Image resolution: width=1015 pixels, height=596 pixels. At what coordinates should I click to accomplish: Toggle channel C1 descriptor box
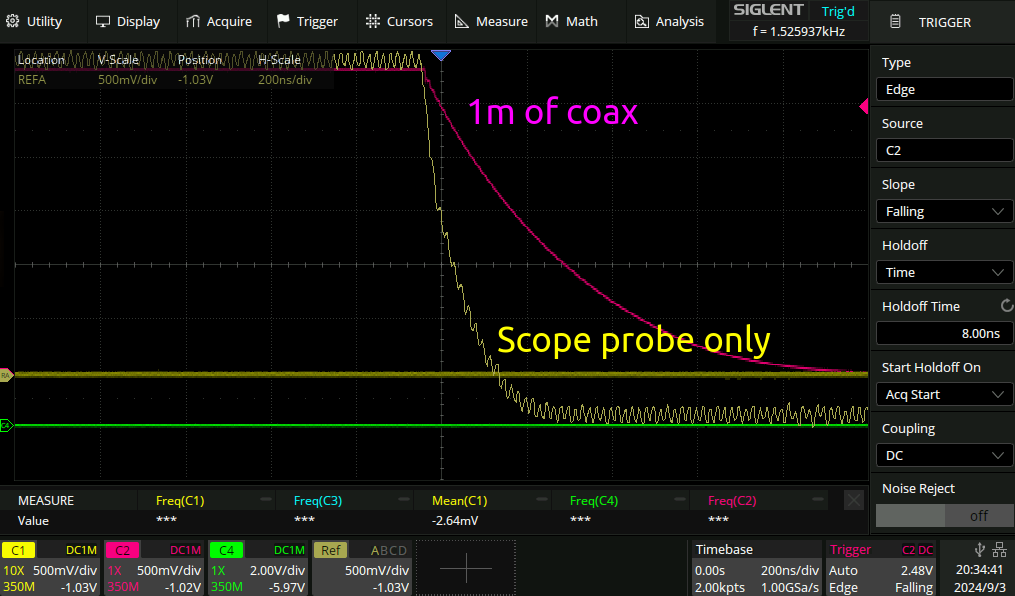click(50, 568)
